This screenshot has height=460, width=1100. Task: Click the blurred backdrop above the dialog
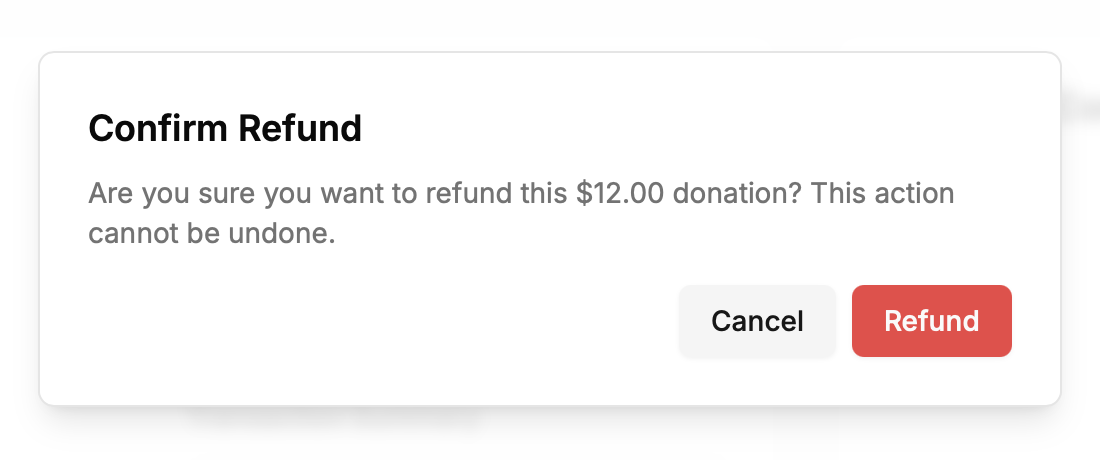[x=550, y=22]
